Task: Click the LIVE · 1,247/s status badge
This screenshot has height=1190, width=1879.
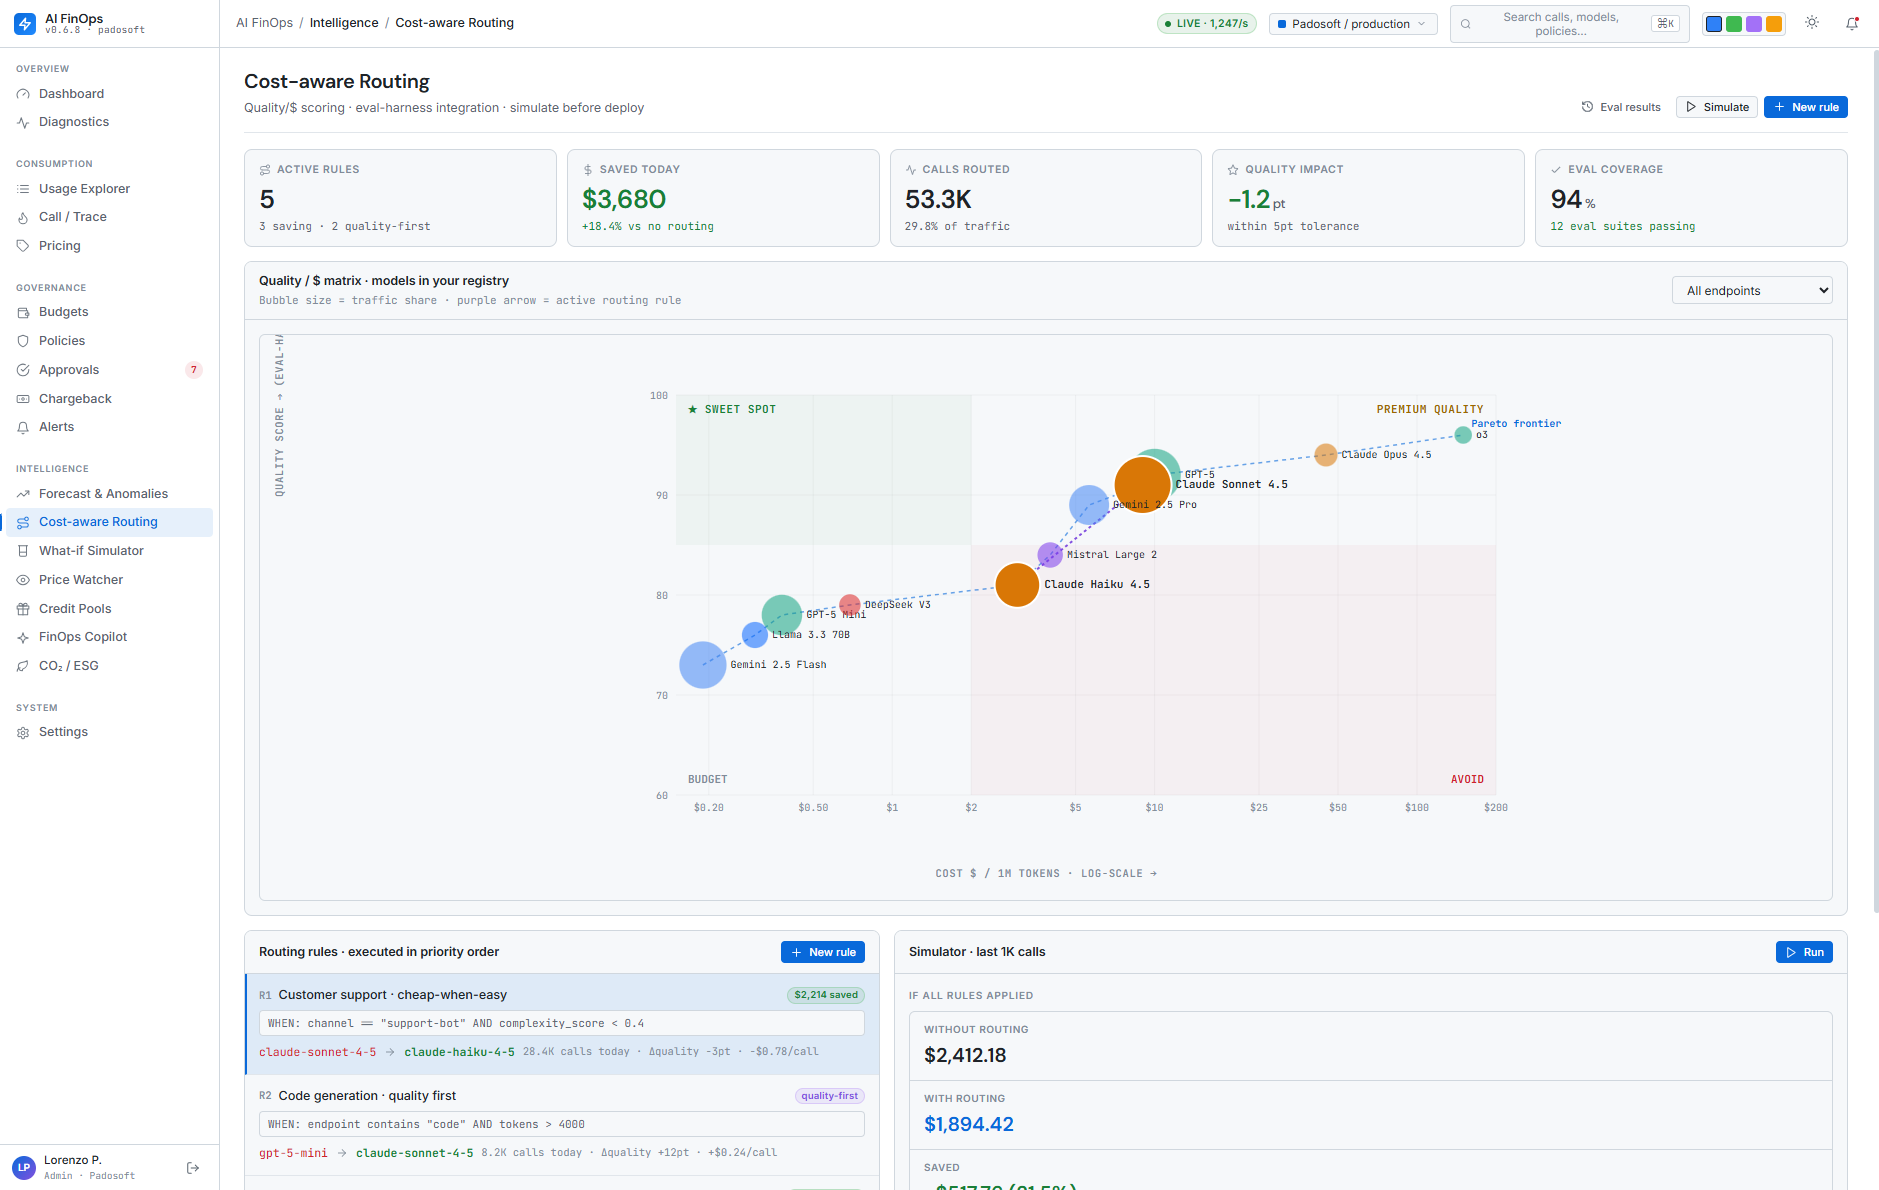Action: pyautogui.click(x=1207, y=24)
